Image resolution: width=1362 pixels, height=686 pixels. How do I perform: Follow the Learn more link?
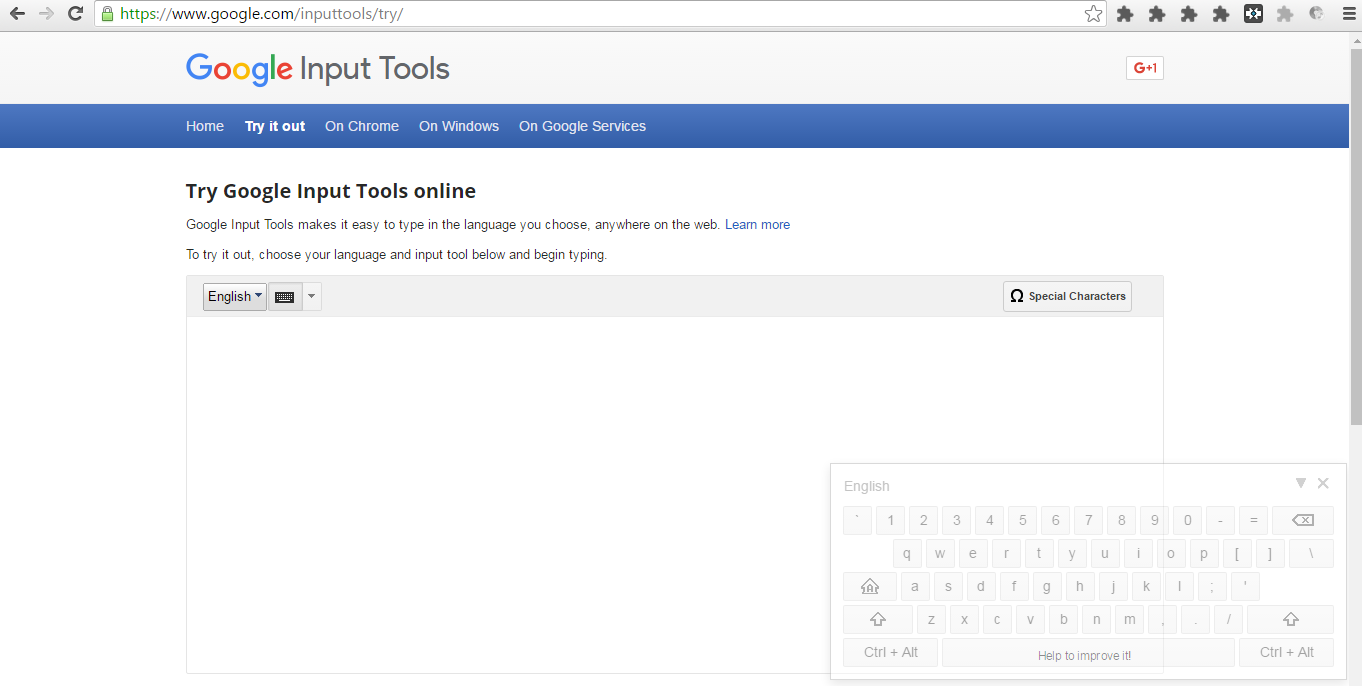pos(757,224)
